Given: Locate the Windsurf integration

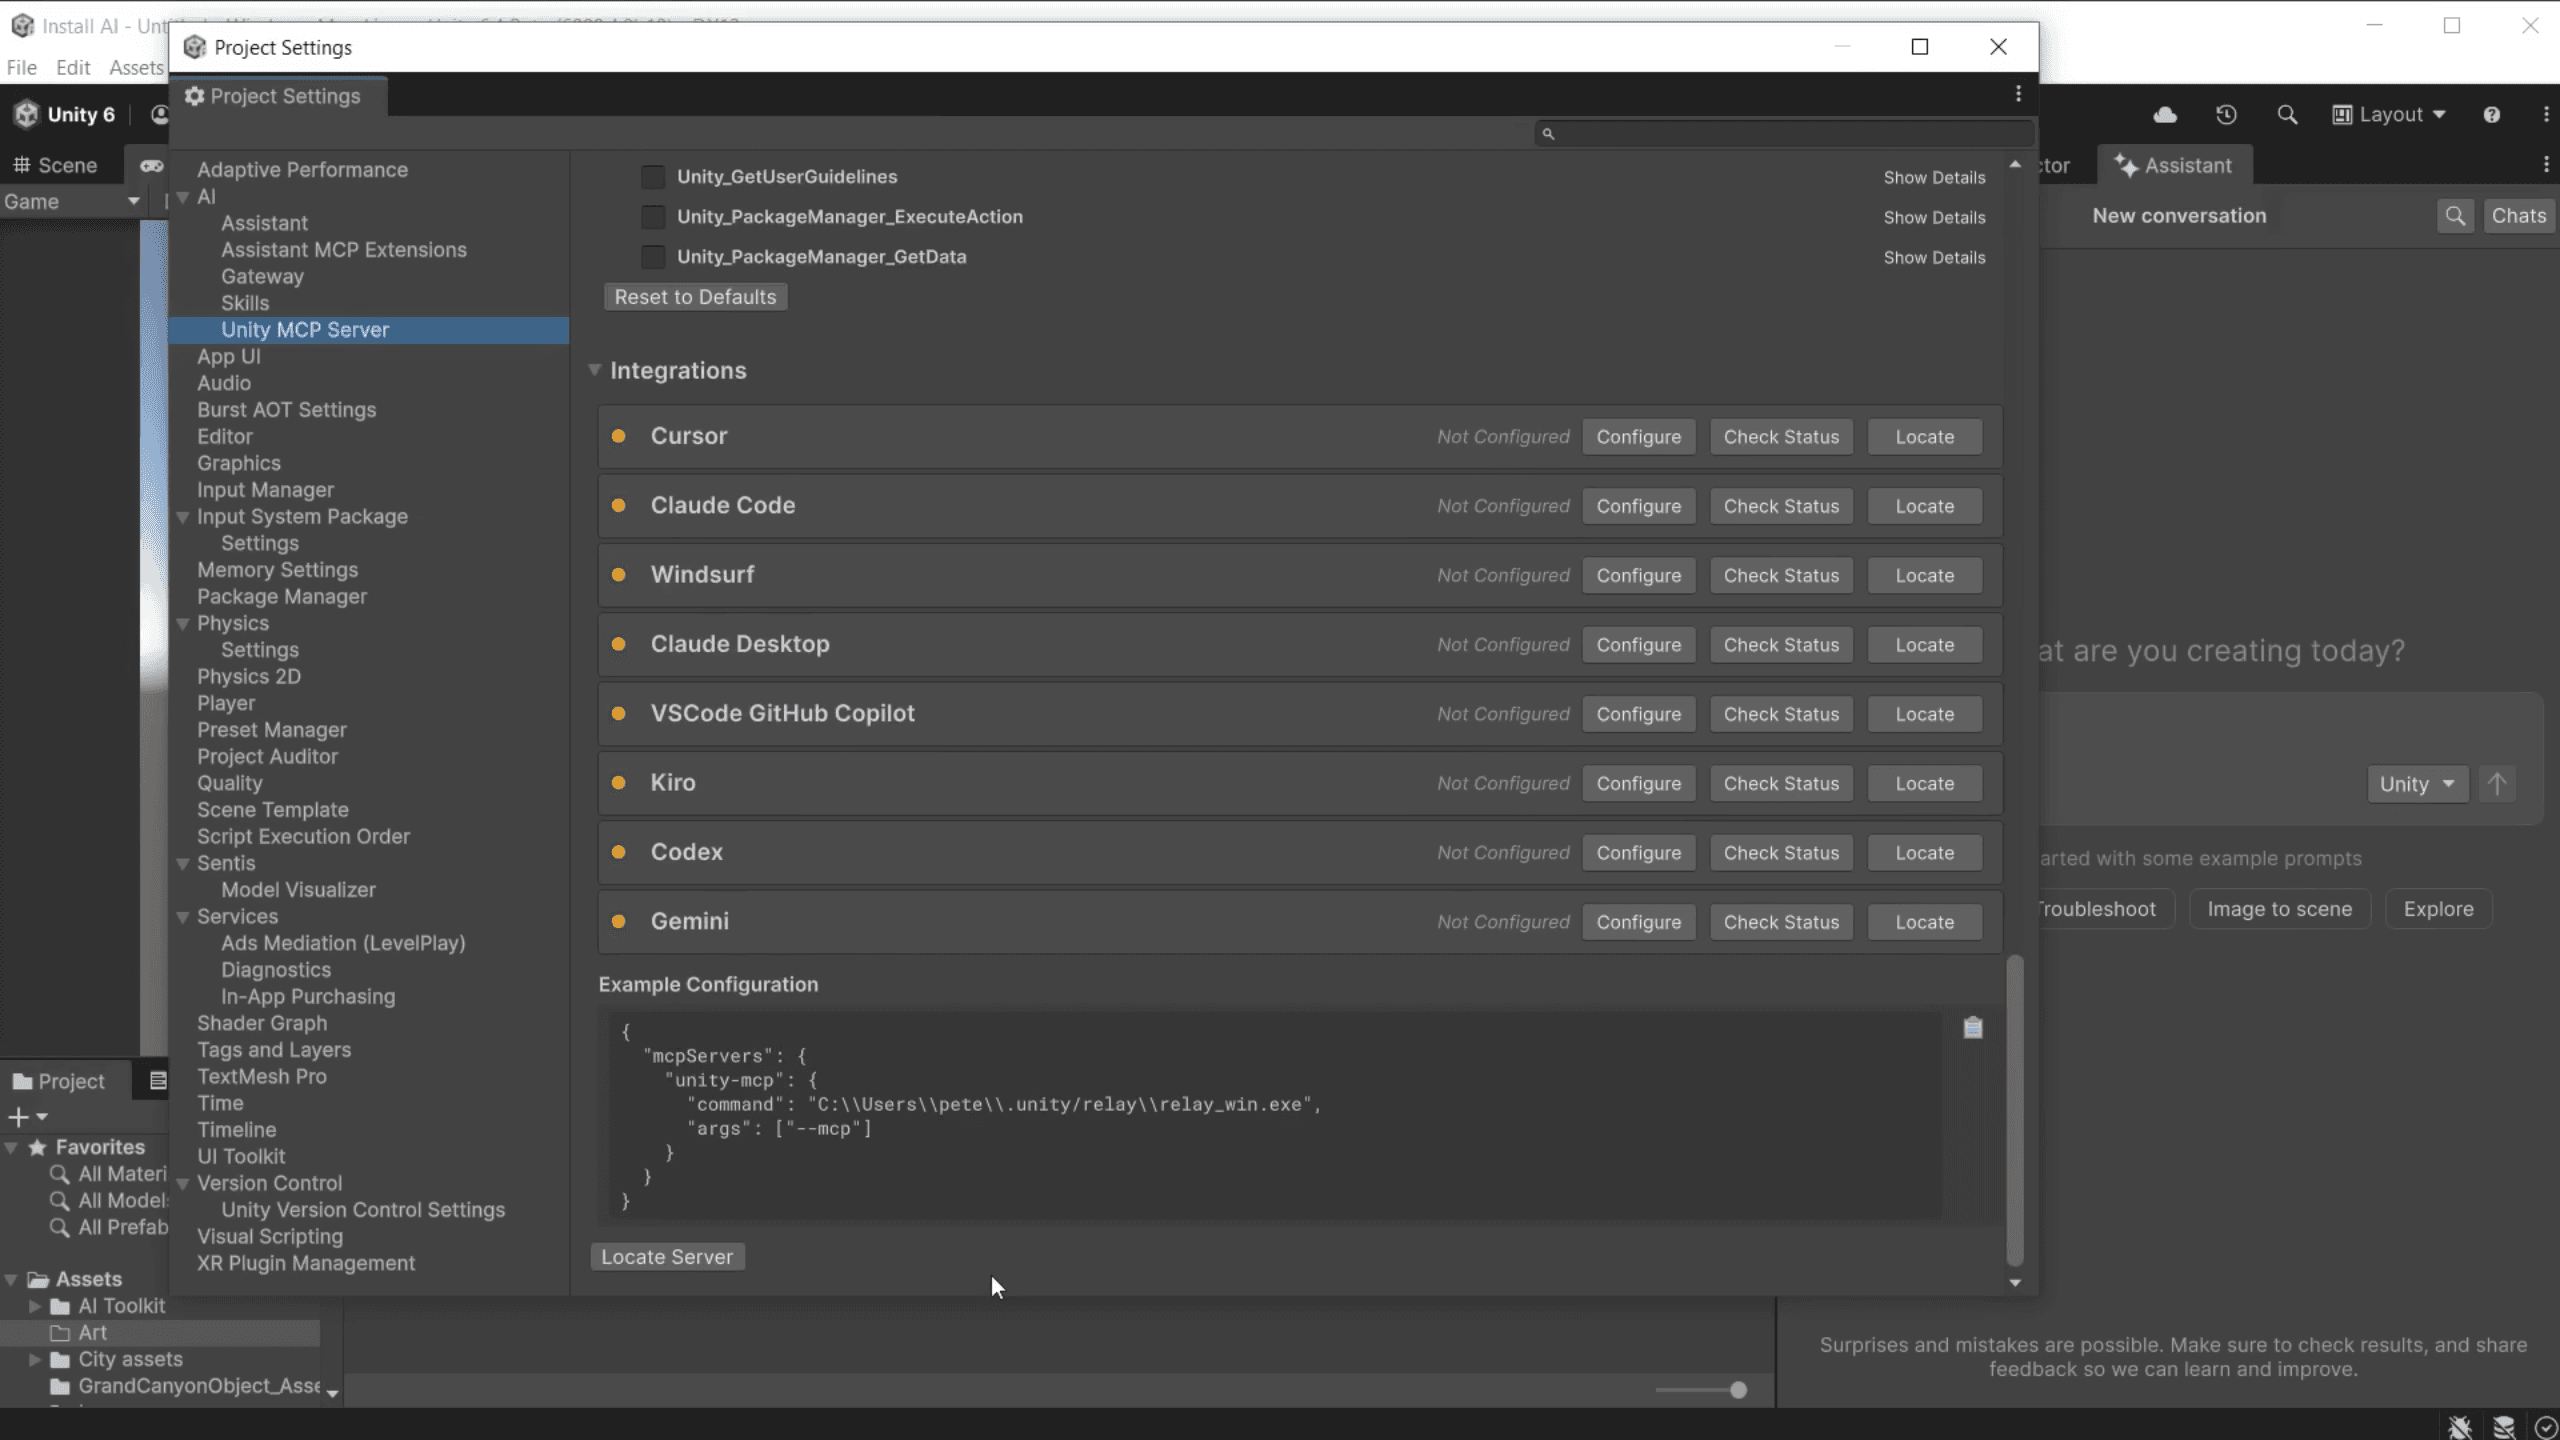Looking at the screenshot, I should [x=1924, y=576].
